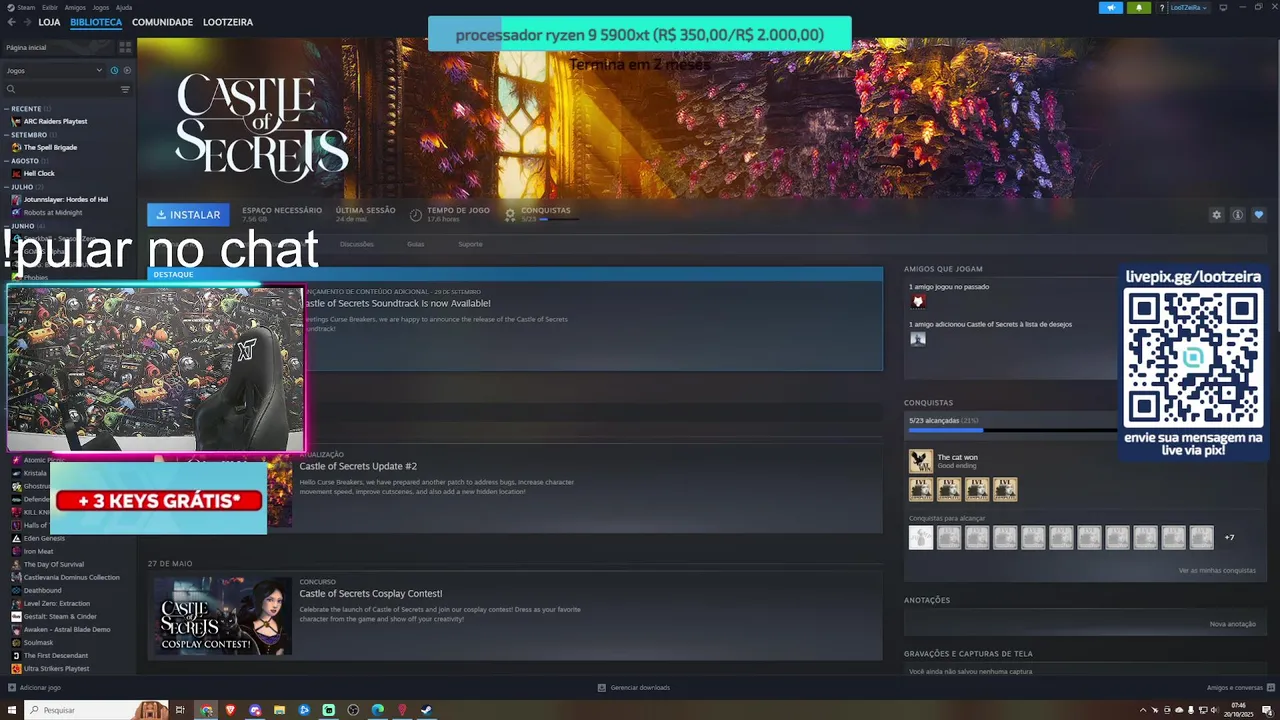
Task: Toggle the recent activity clock filter
Action: click(114, 71)
